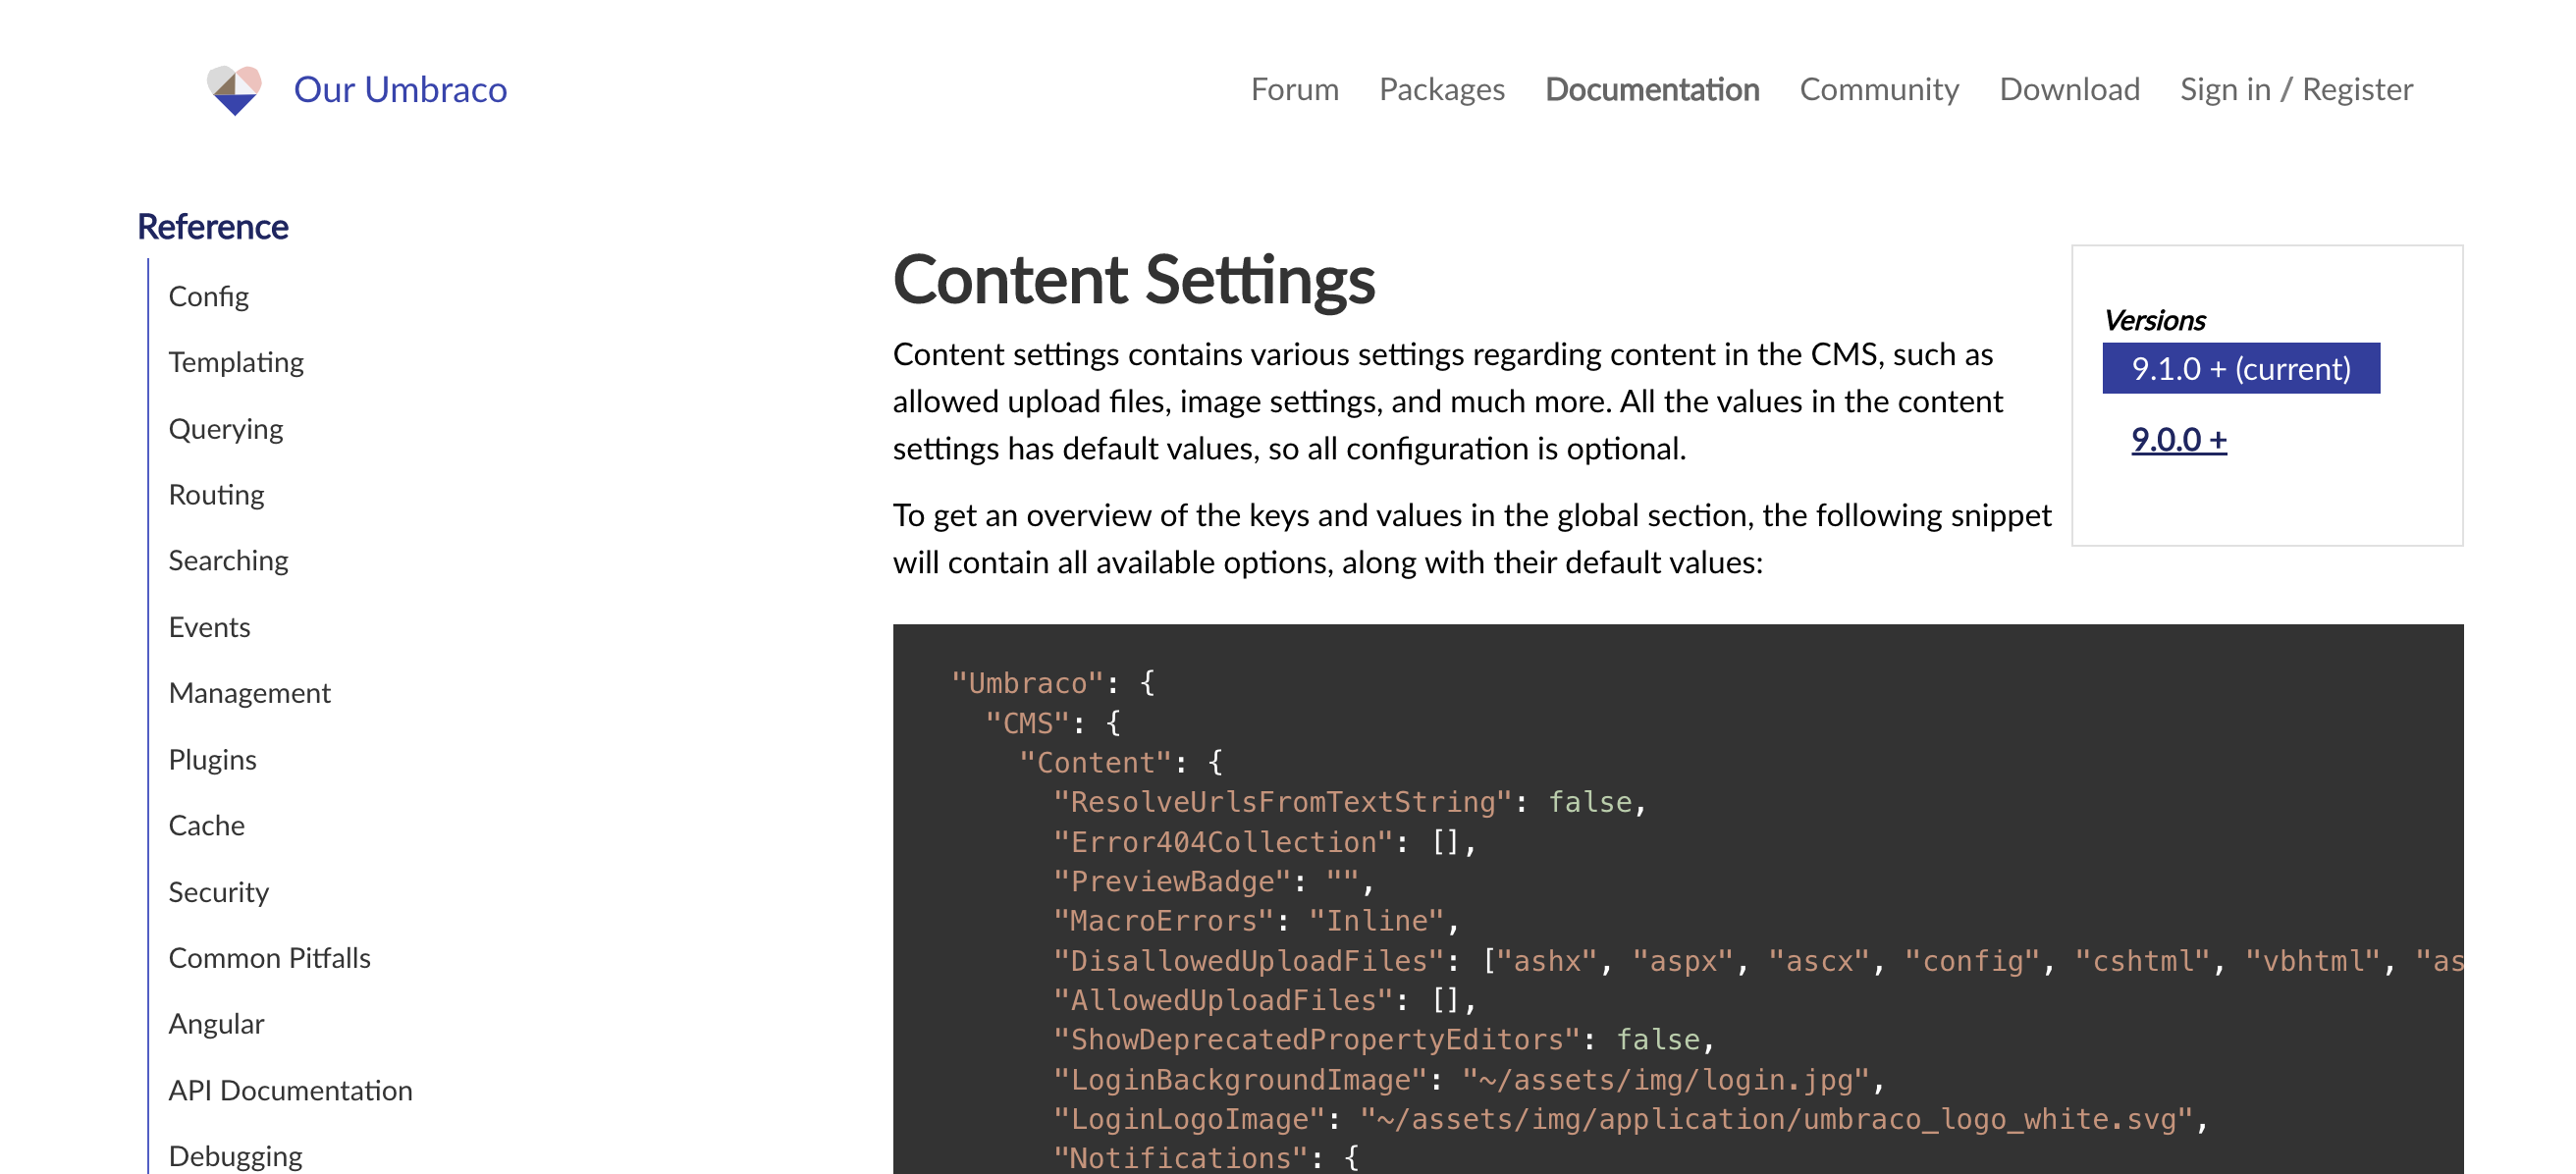2576x1174 pixels.
Task: Click the Download link
Action: point(2069,89)
